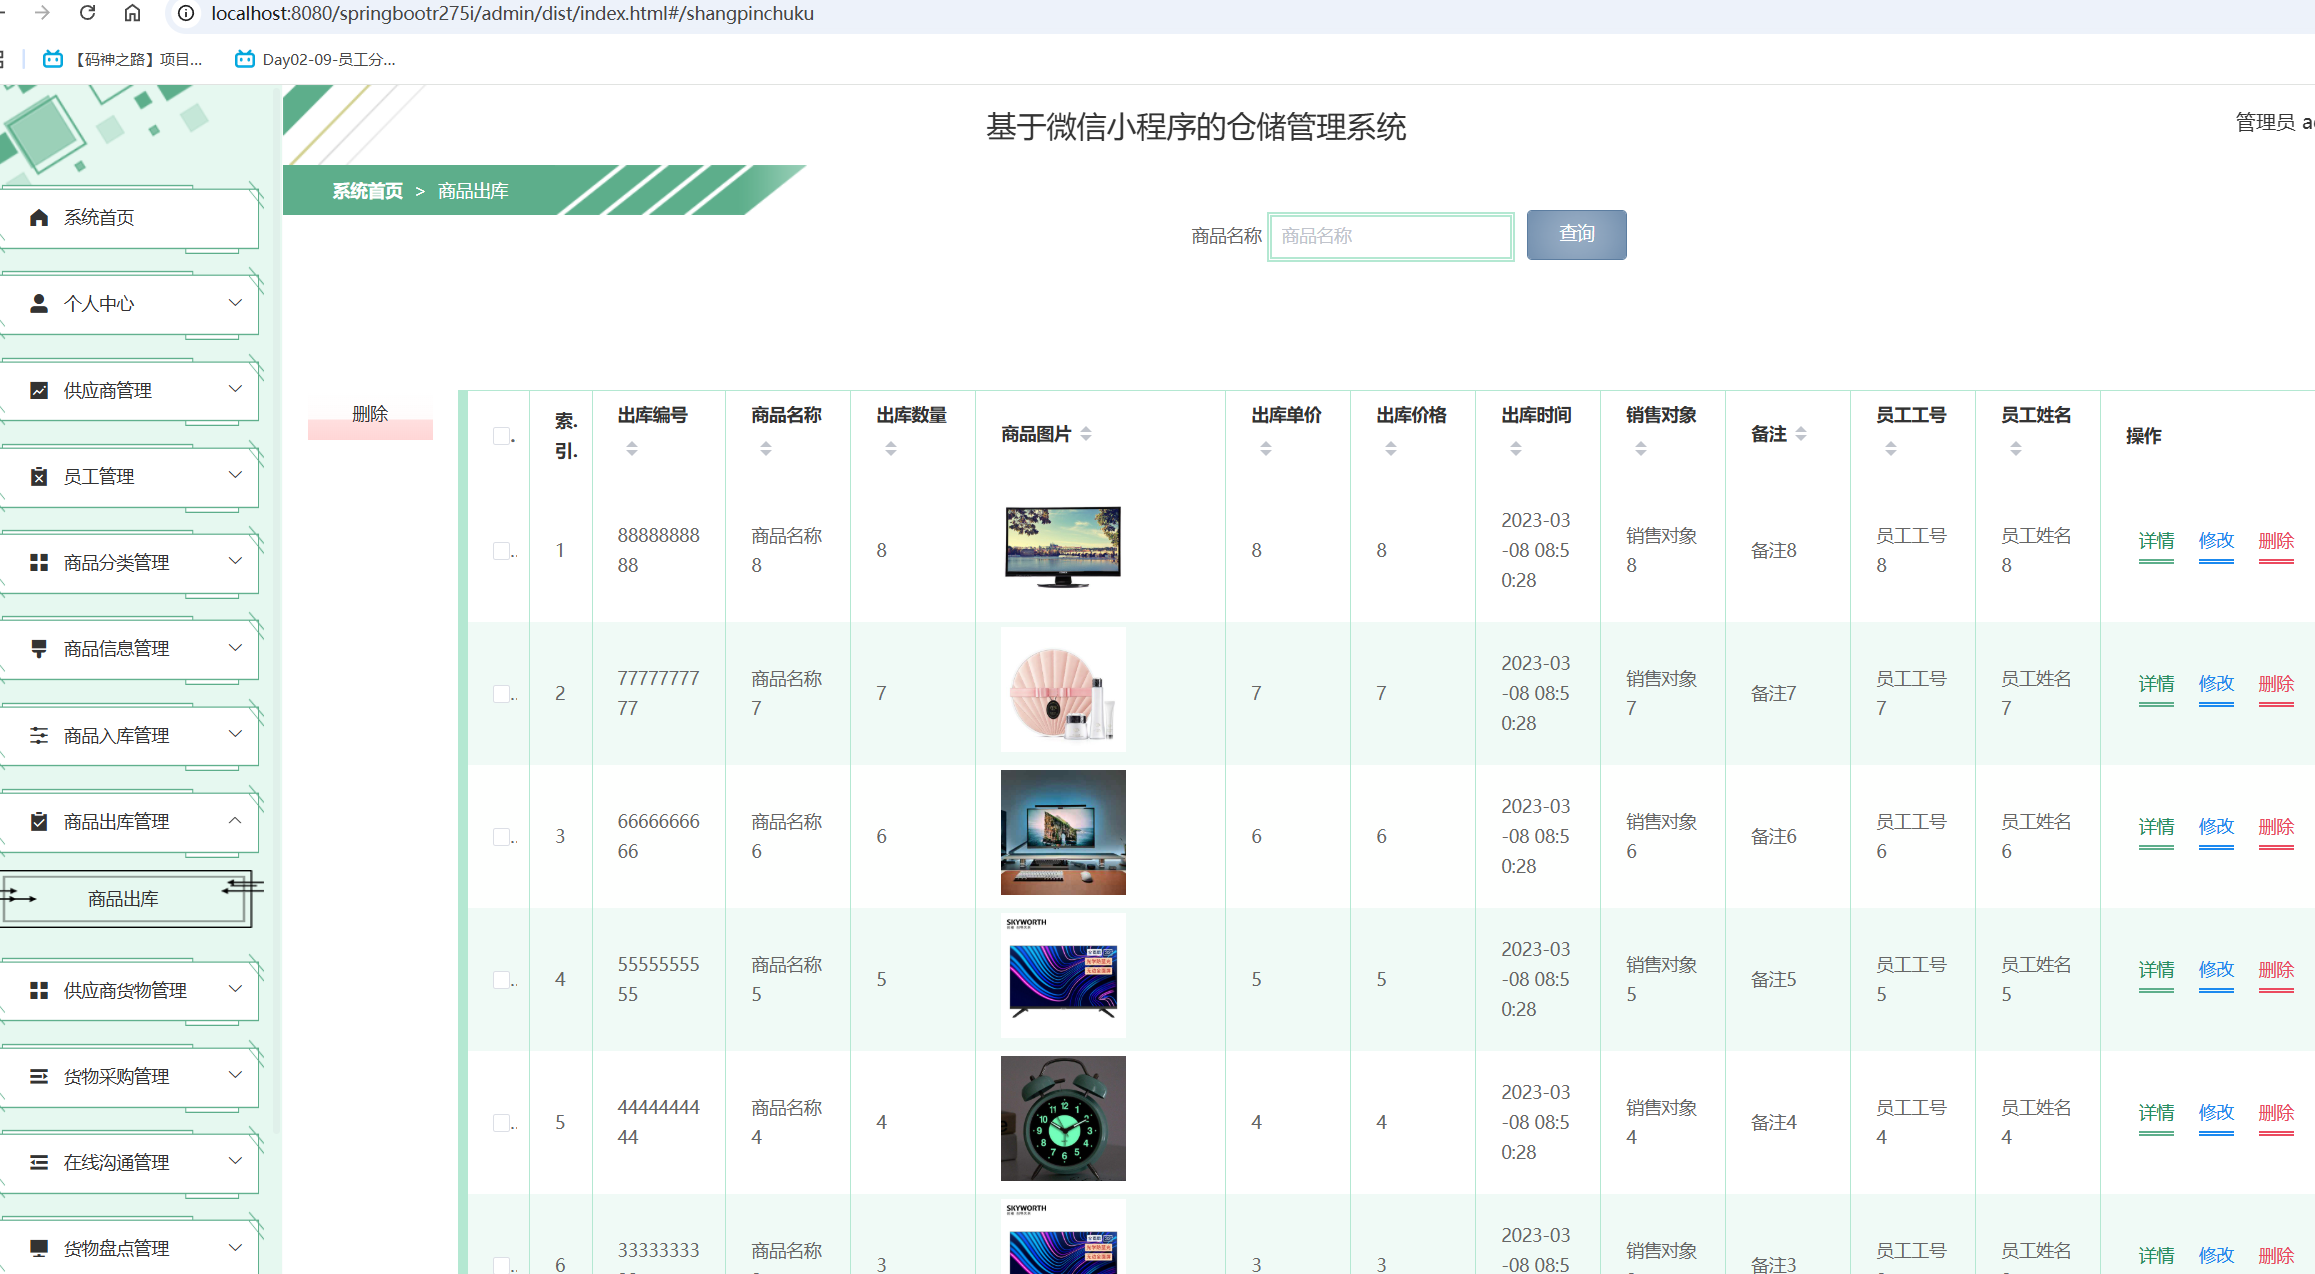
Task: Select the 商品出库 submenu item
Action: point(122,898)
